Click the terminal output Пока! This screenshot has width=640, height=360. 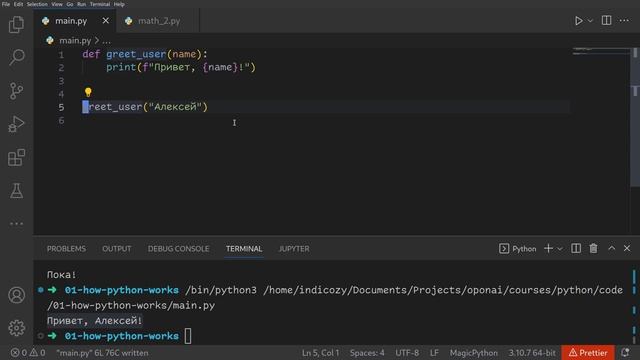(x=61, y=275)
